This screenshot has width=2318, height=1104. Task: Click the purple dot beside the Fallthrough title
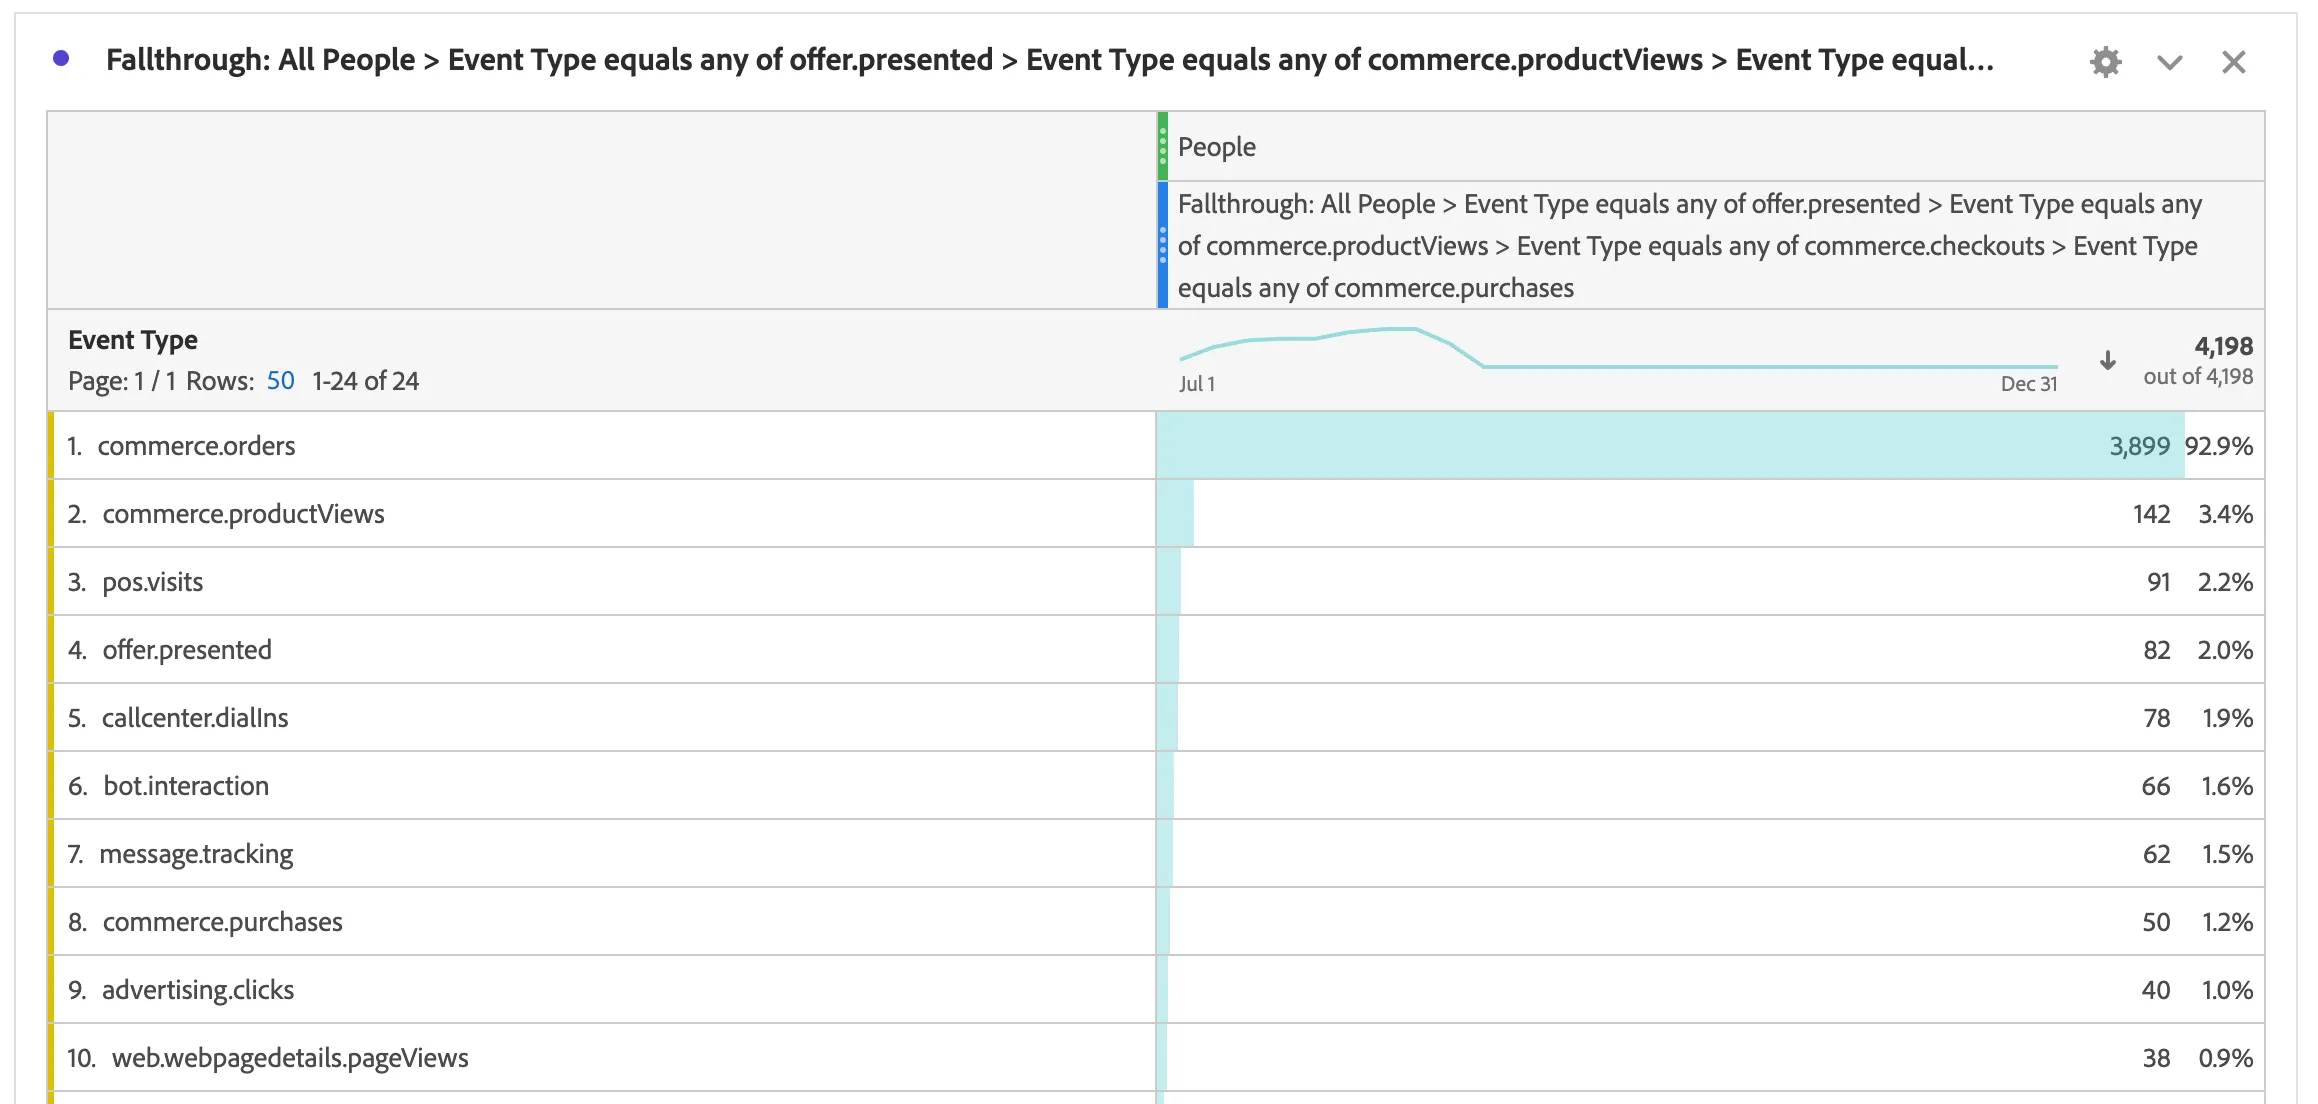(61, 59)
